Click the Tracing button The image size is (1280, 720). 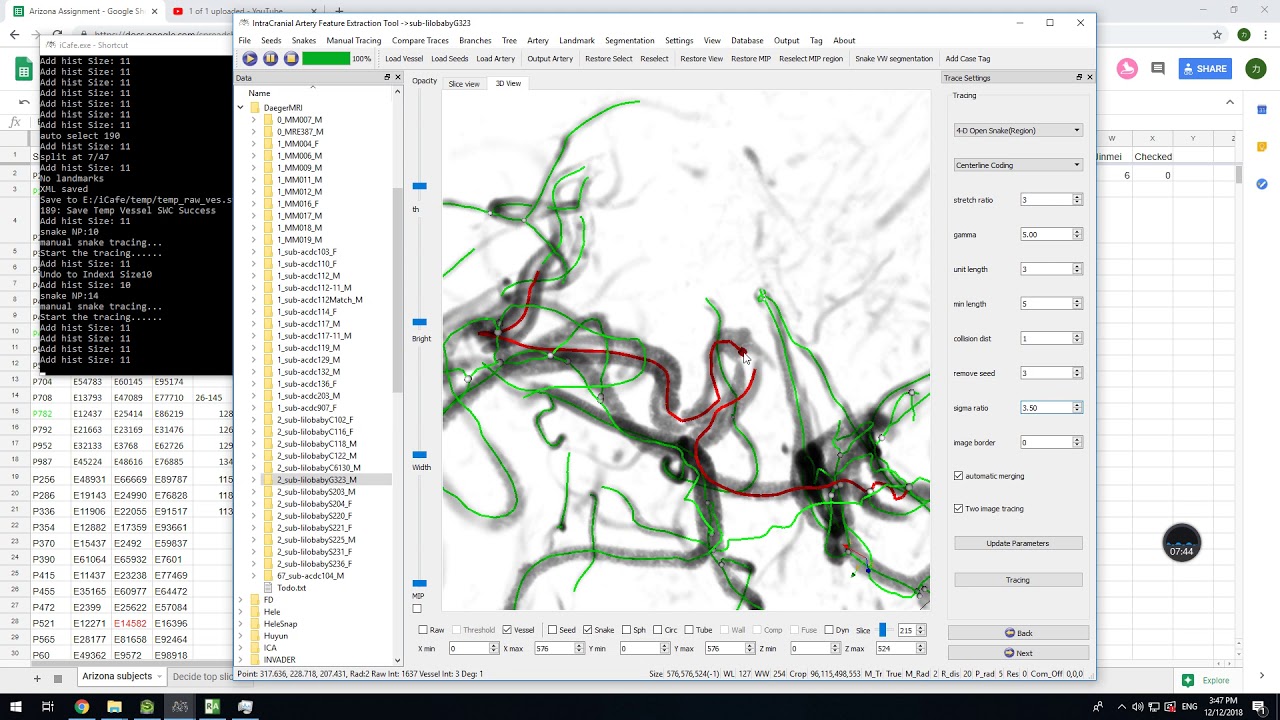point(1018,580)
